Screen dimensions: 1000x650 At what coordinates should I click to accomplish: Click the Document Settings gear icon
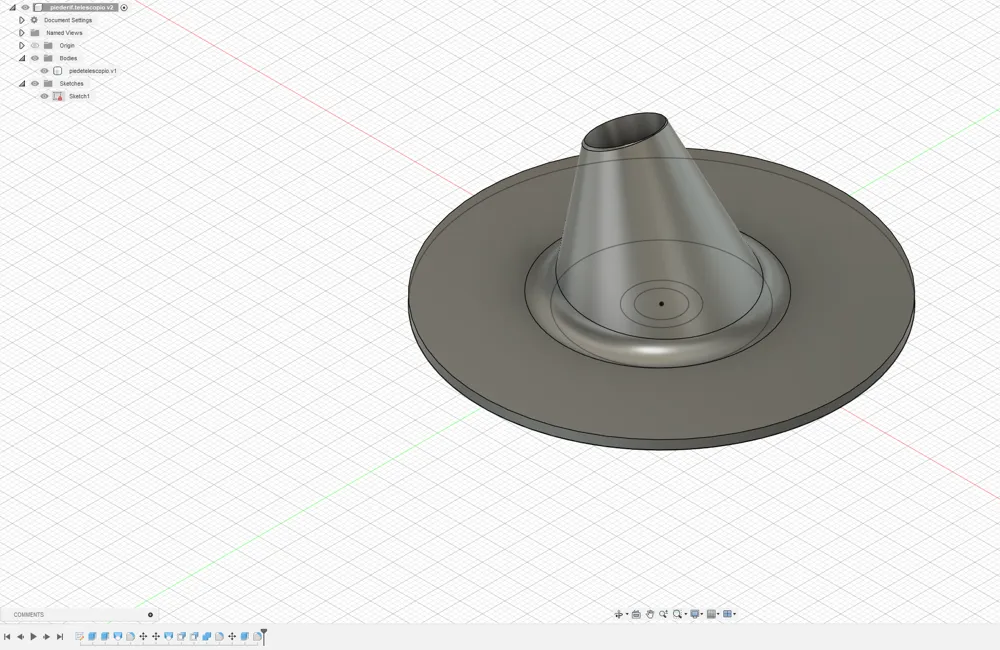(x=34, y=20)
